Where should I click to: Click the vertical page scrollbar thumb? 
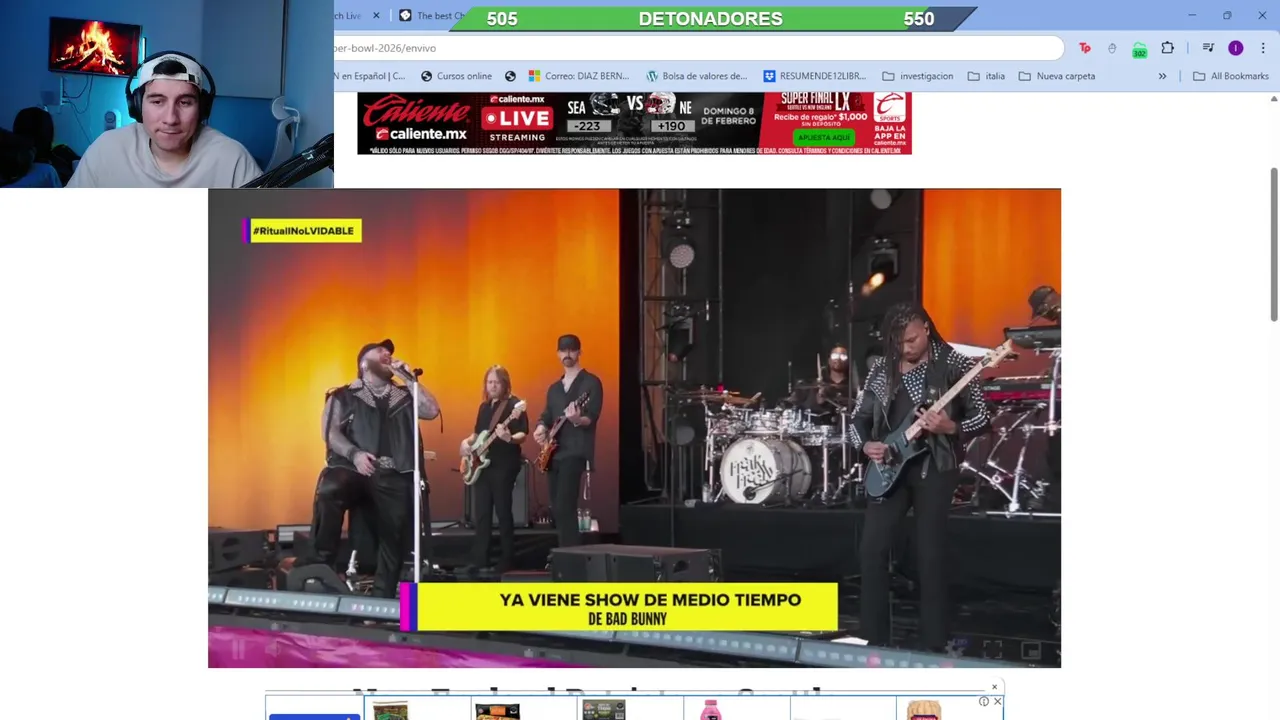click(x=1274, y=245)
